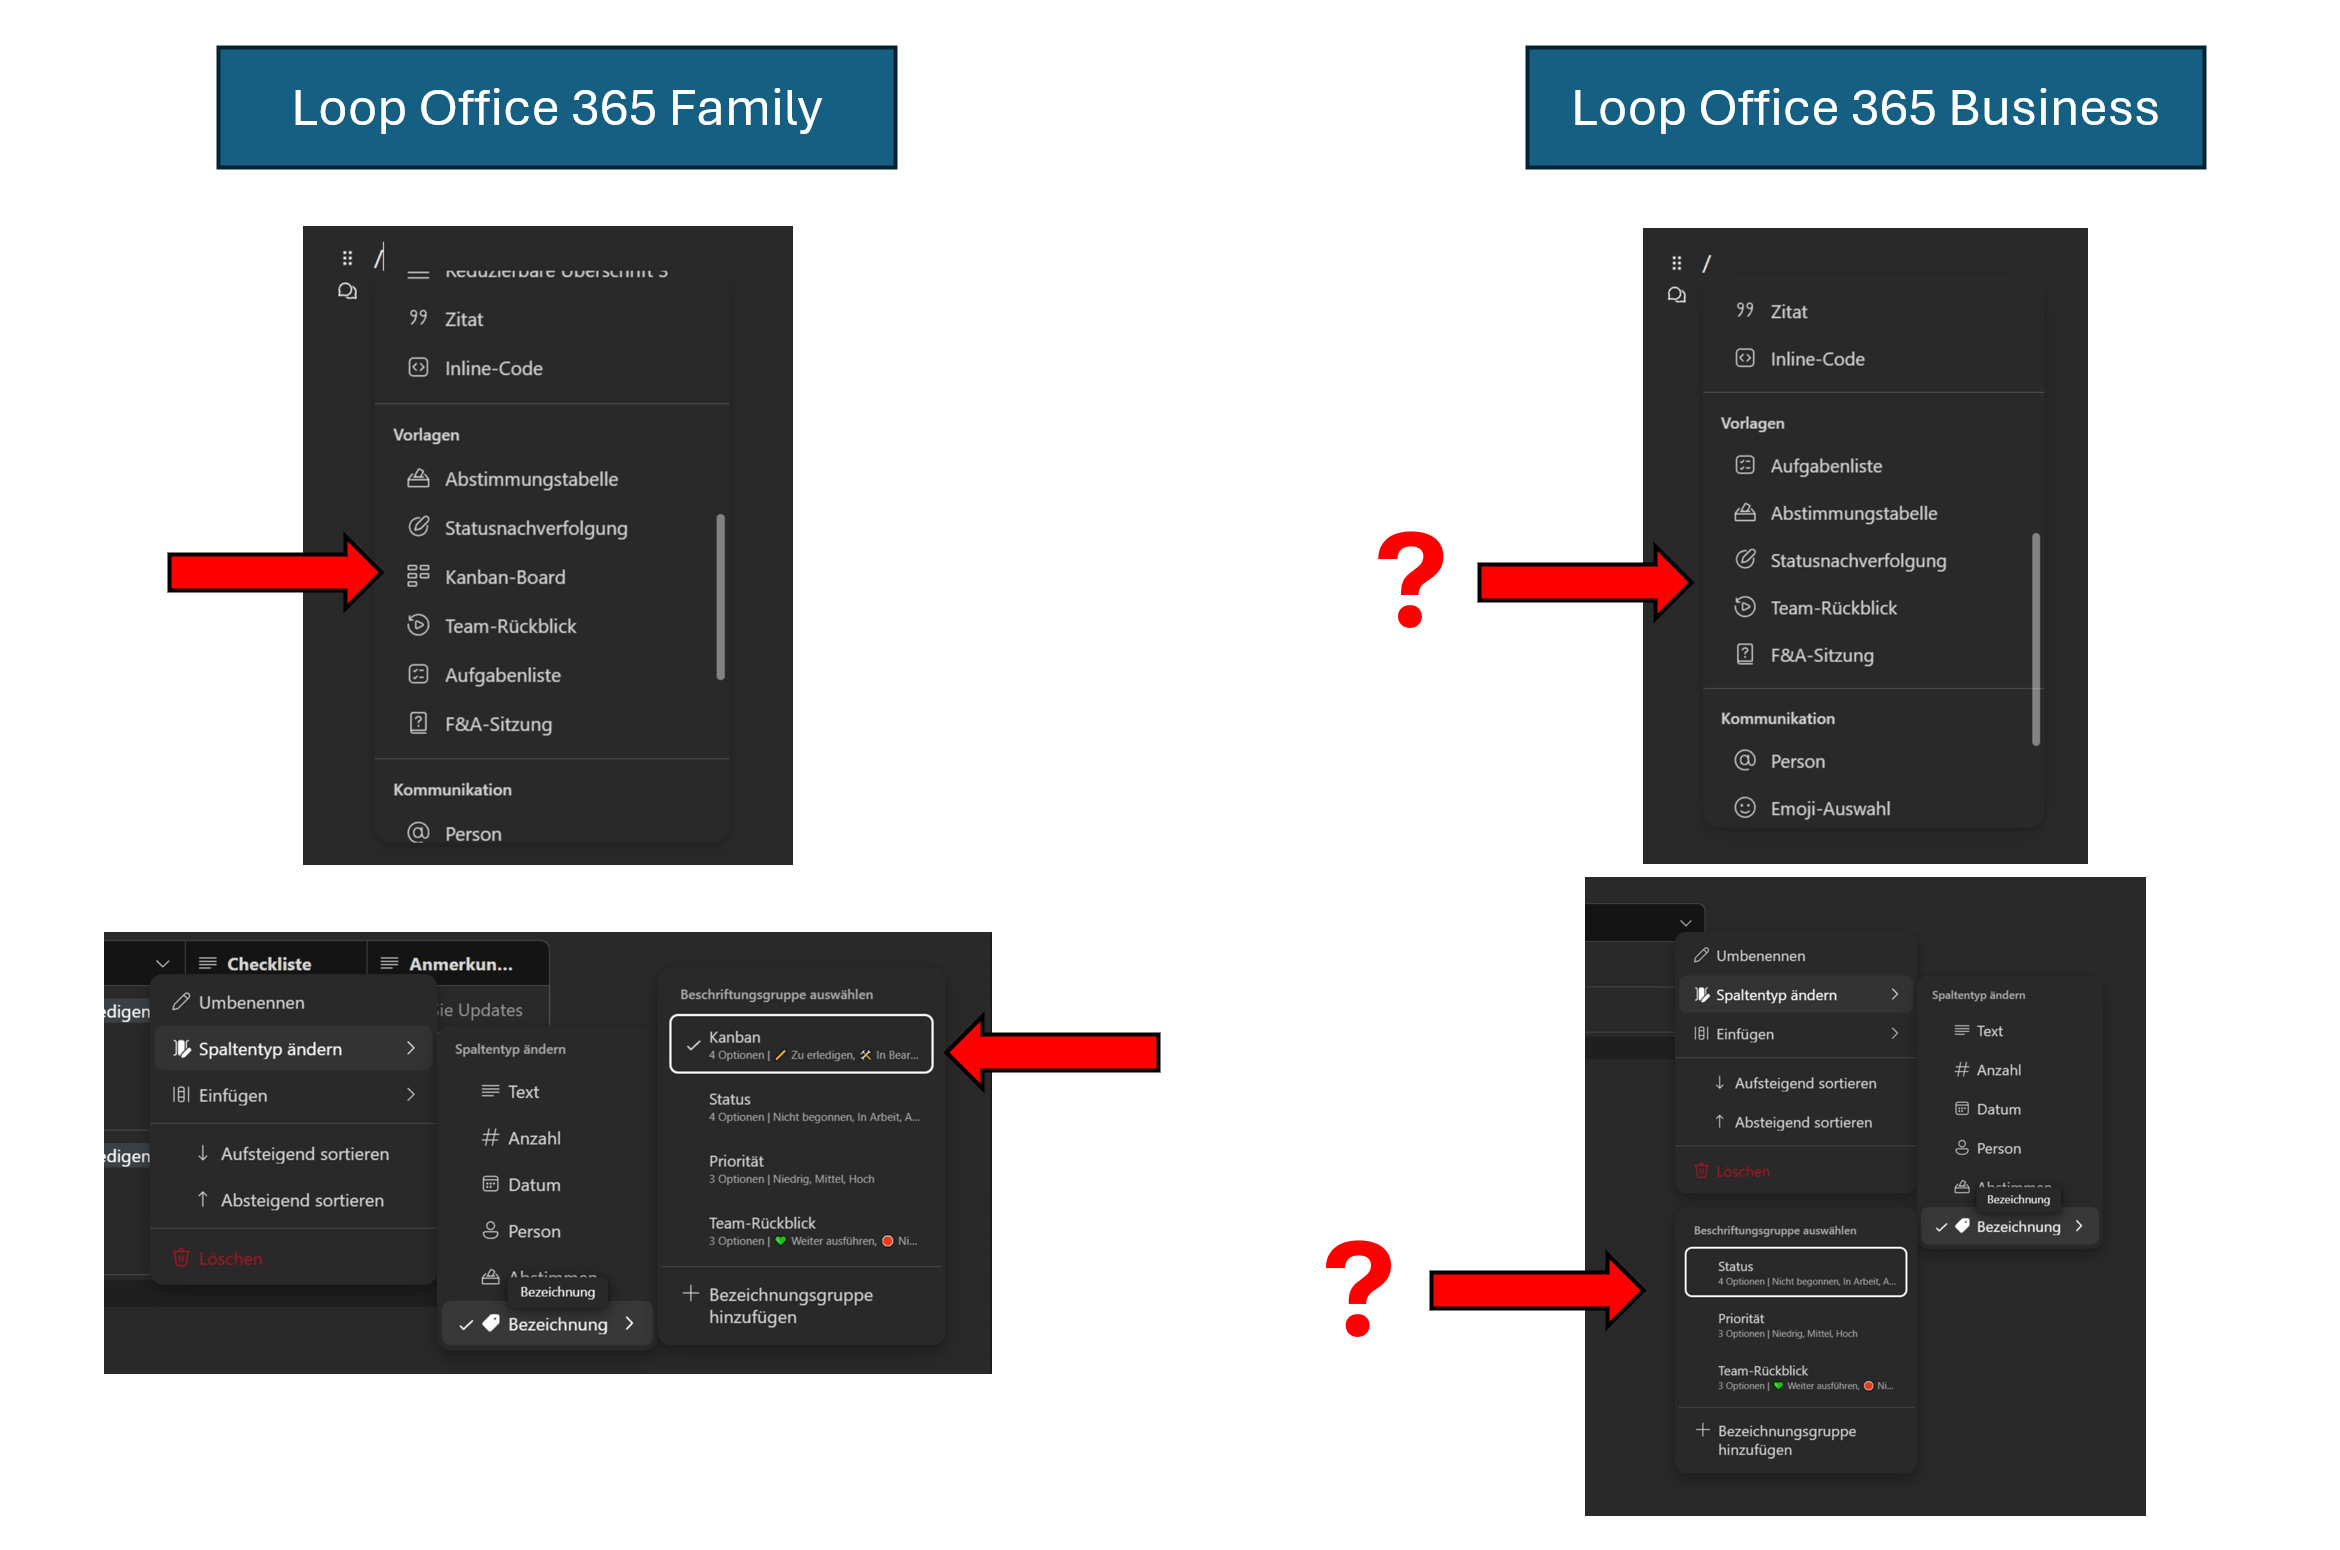
Task: Open the column dropdown chevron beside Checkliste
Action: coord(163,963)
